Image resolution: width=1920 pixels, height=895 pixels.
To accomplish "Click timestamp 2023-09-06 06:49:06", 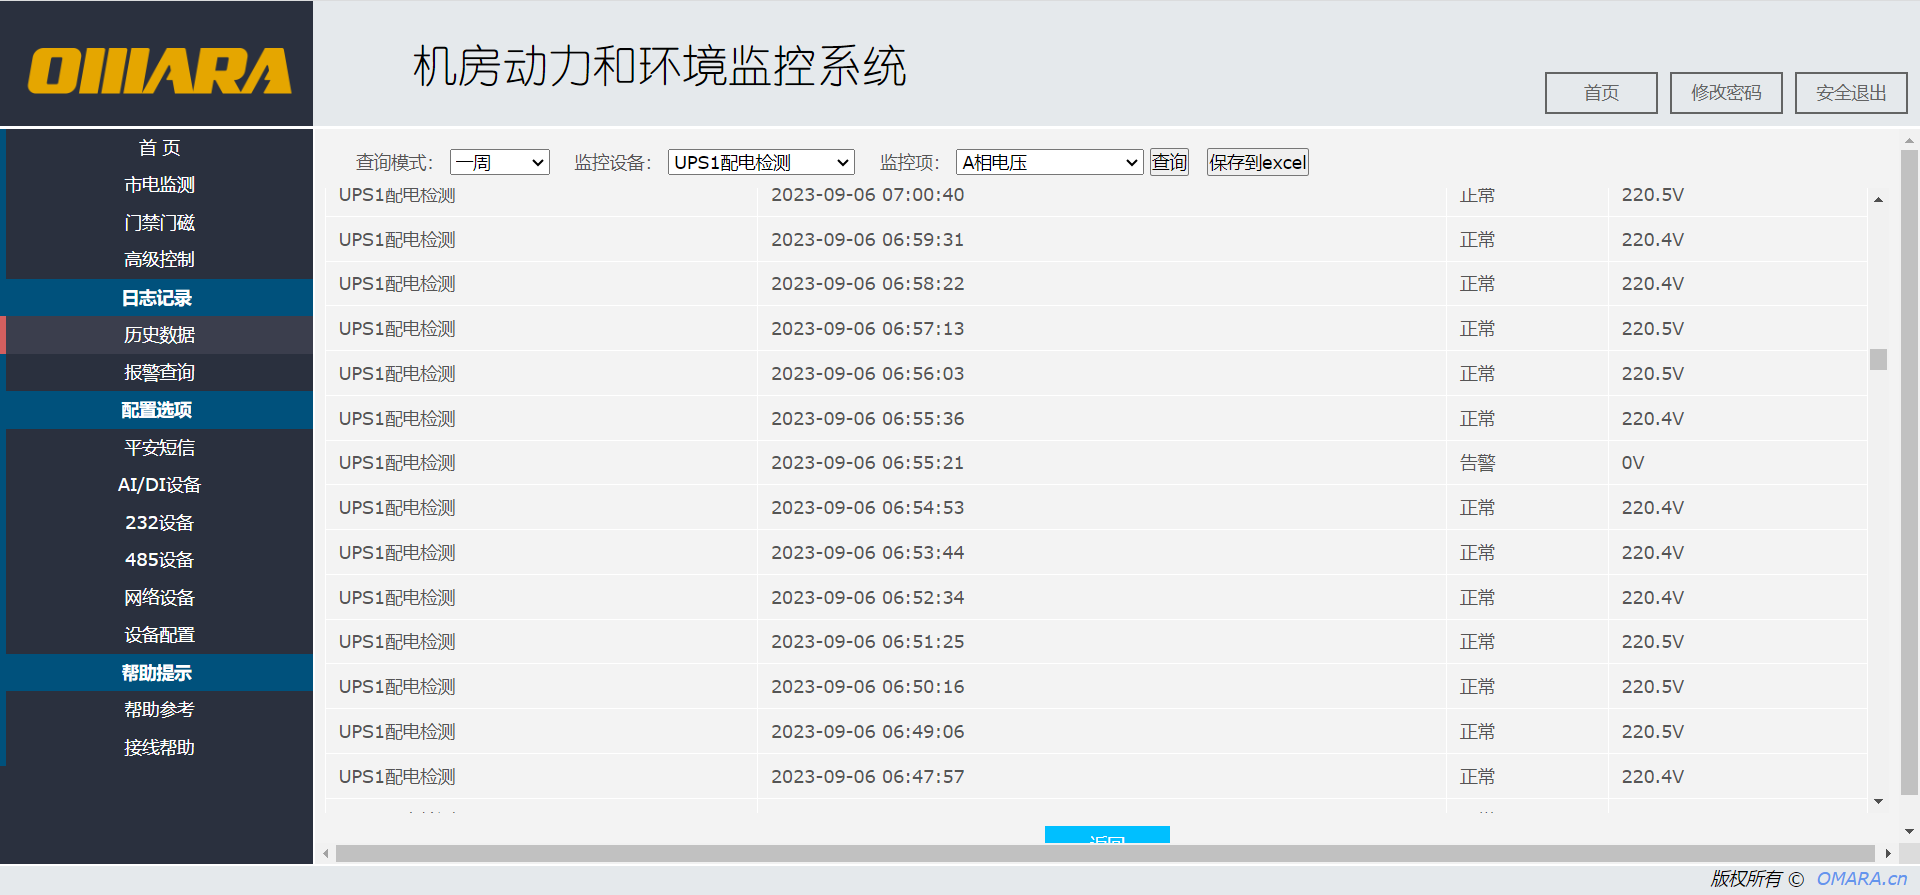I will pyautogui.click(x=867, y=732).
